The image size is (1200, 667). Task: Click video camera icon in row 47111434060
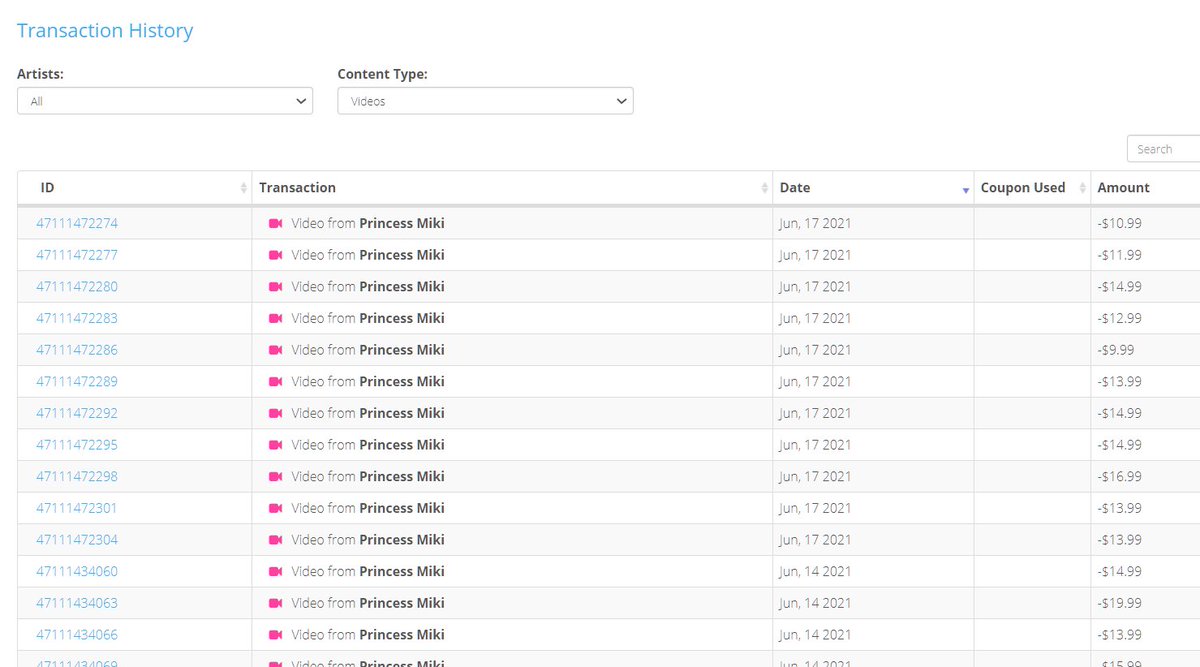[276, 572]
